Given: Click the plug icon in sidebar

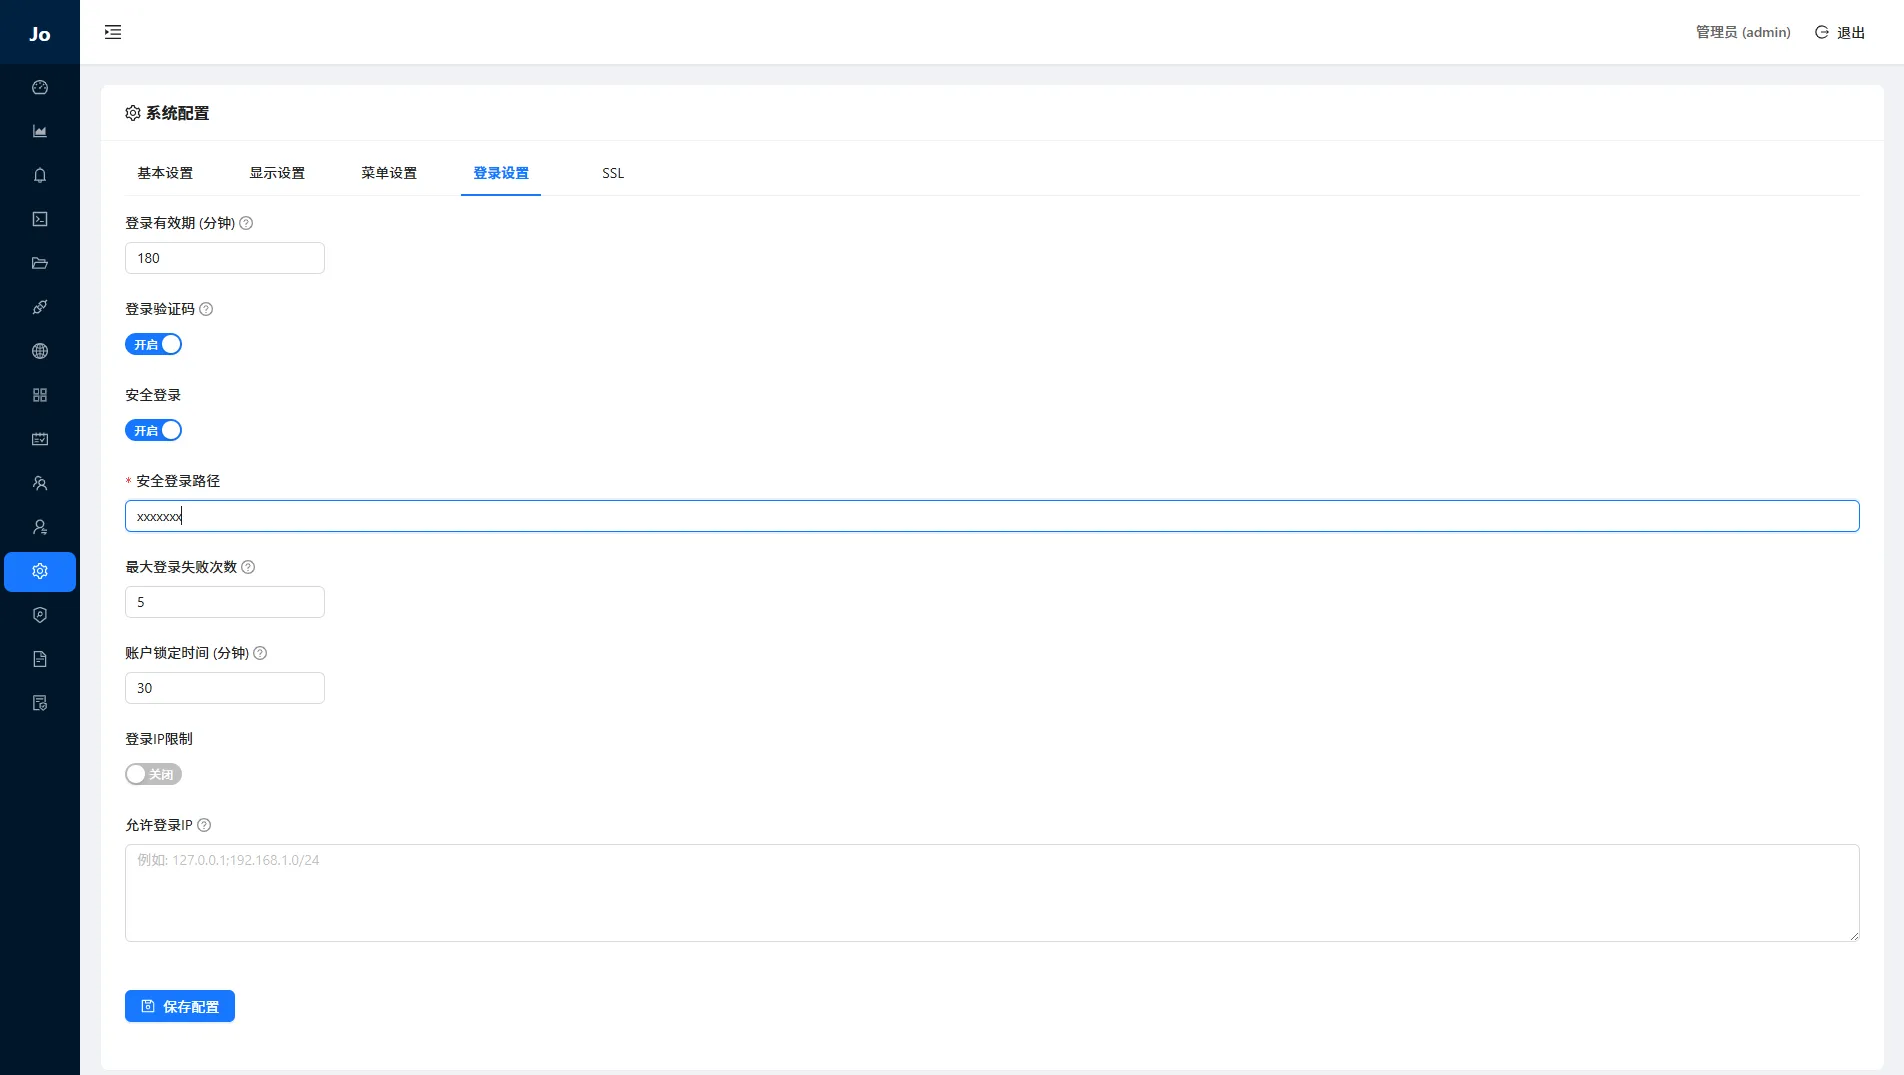Looking at the screenshot, I should coord(40,308).
